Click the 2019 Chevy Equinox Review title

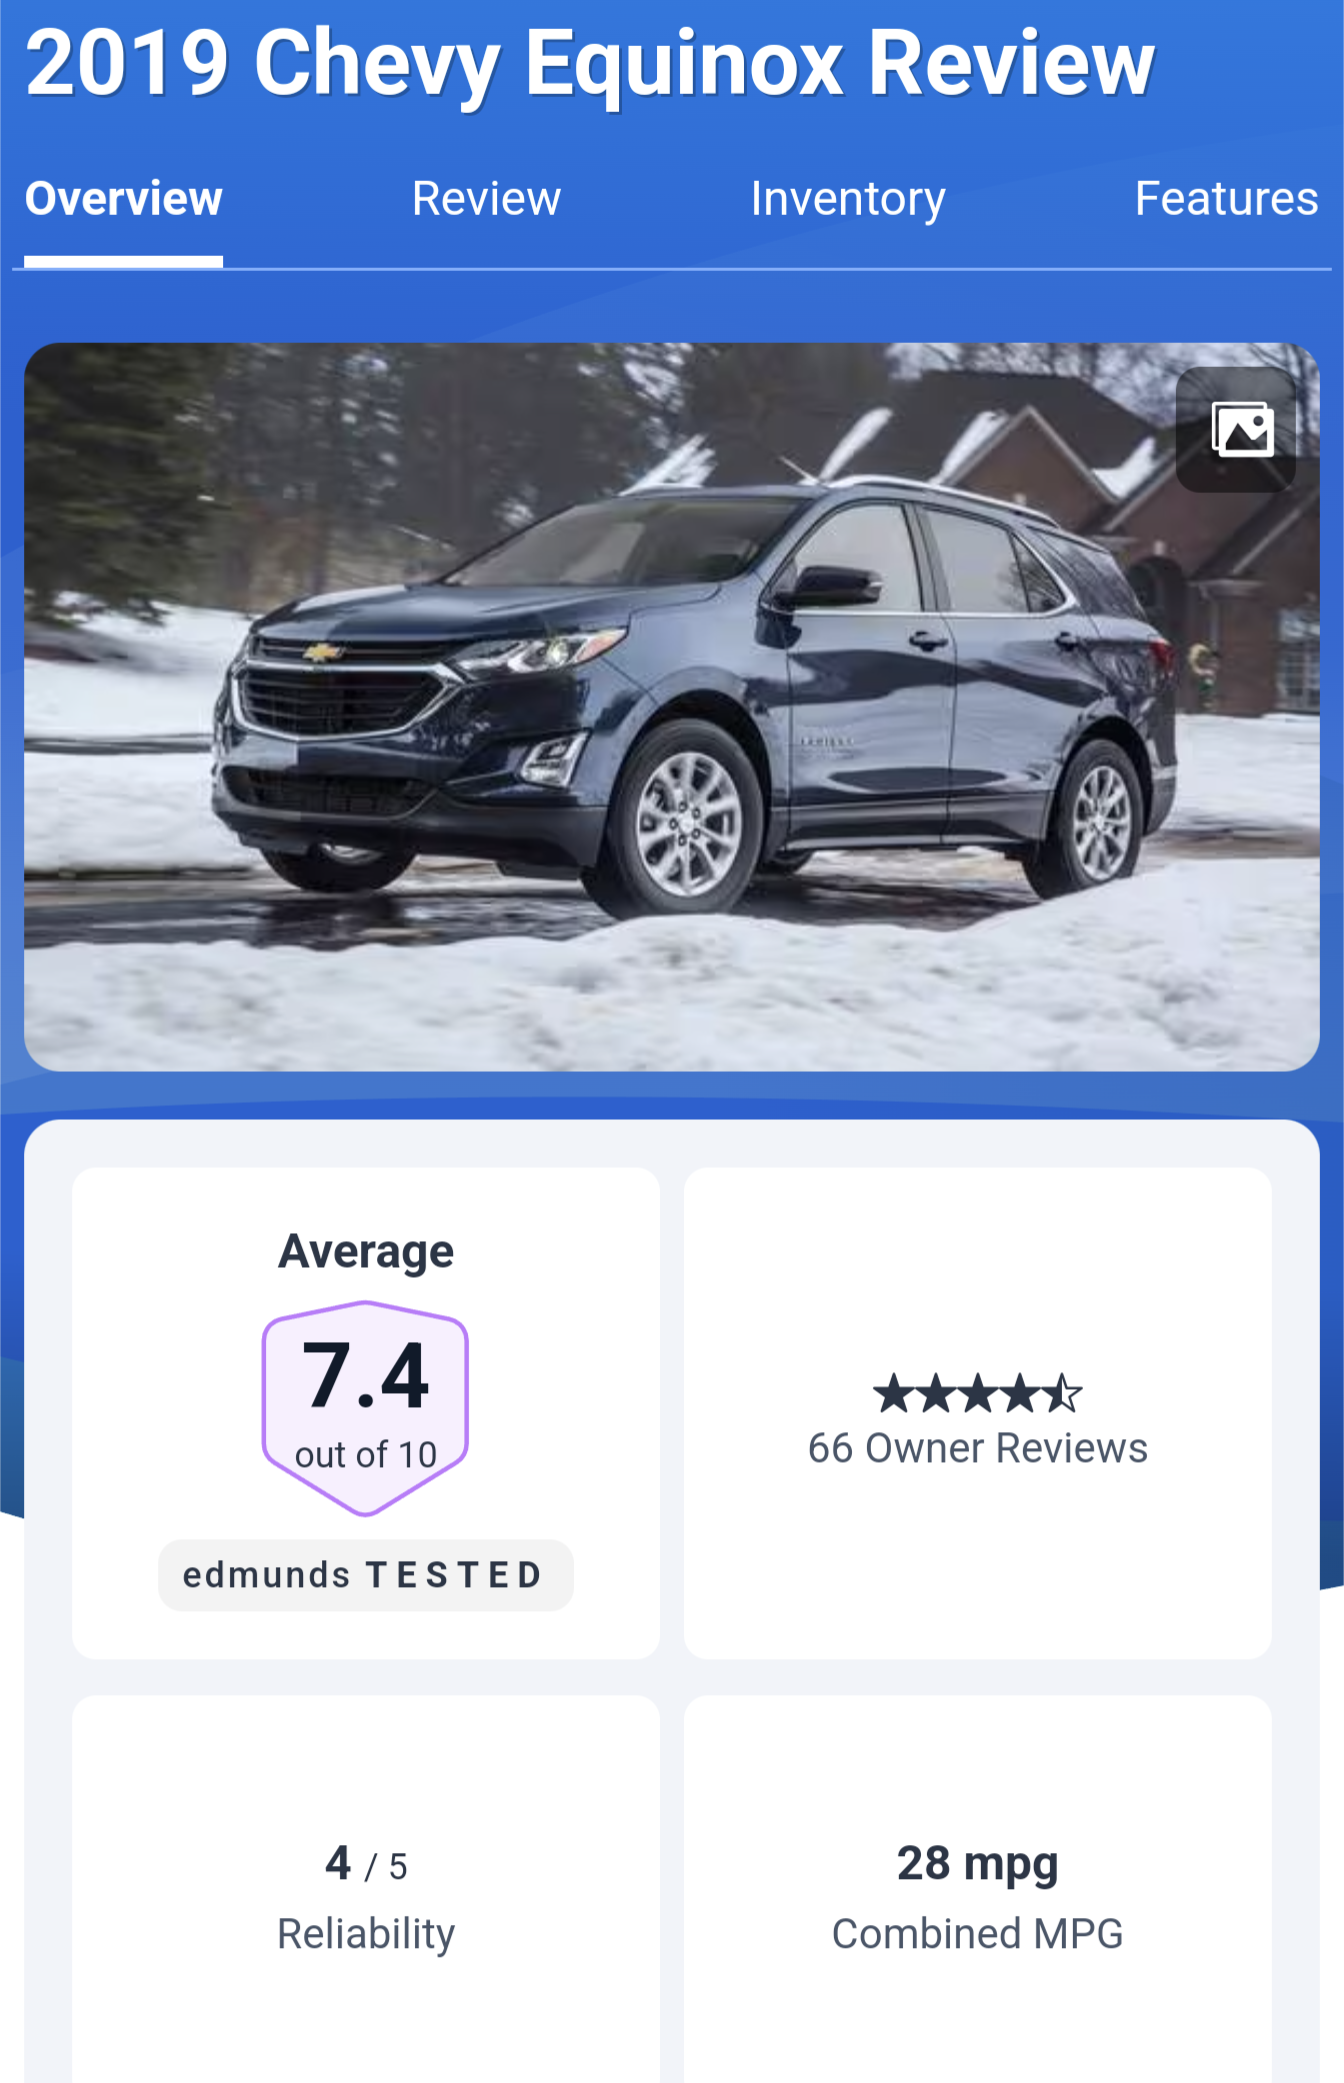coord(590,62)
